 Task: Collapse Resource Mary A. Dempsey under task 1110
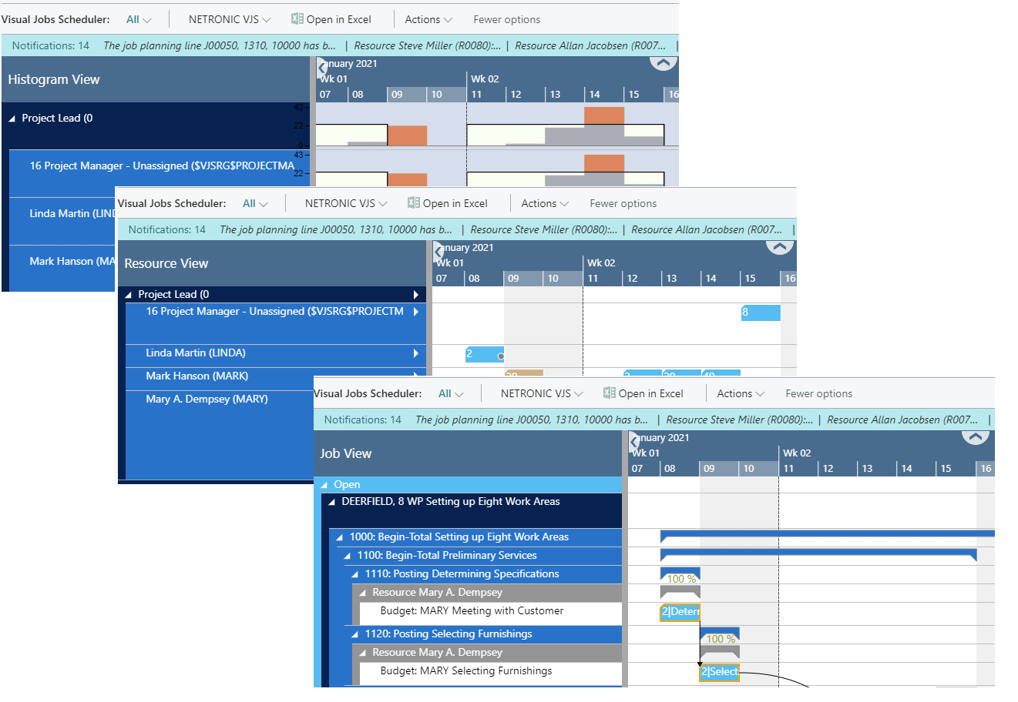[363, 593]
